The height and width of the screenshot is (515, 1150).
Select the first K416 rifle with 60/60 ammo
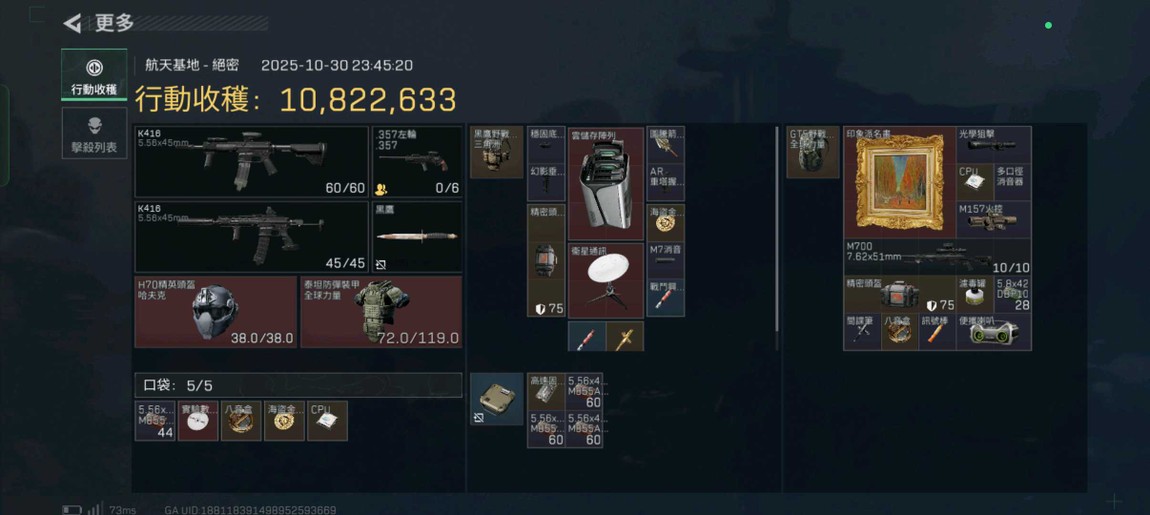[252, 161]
